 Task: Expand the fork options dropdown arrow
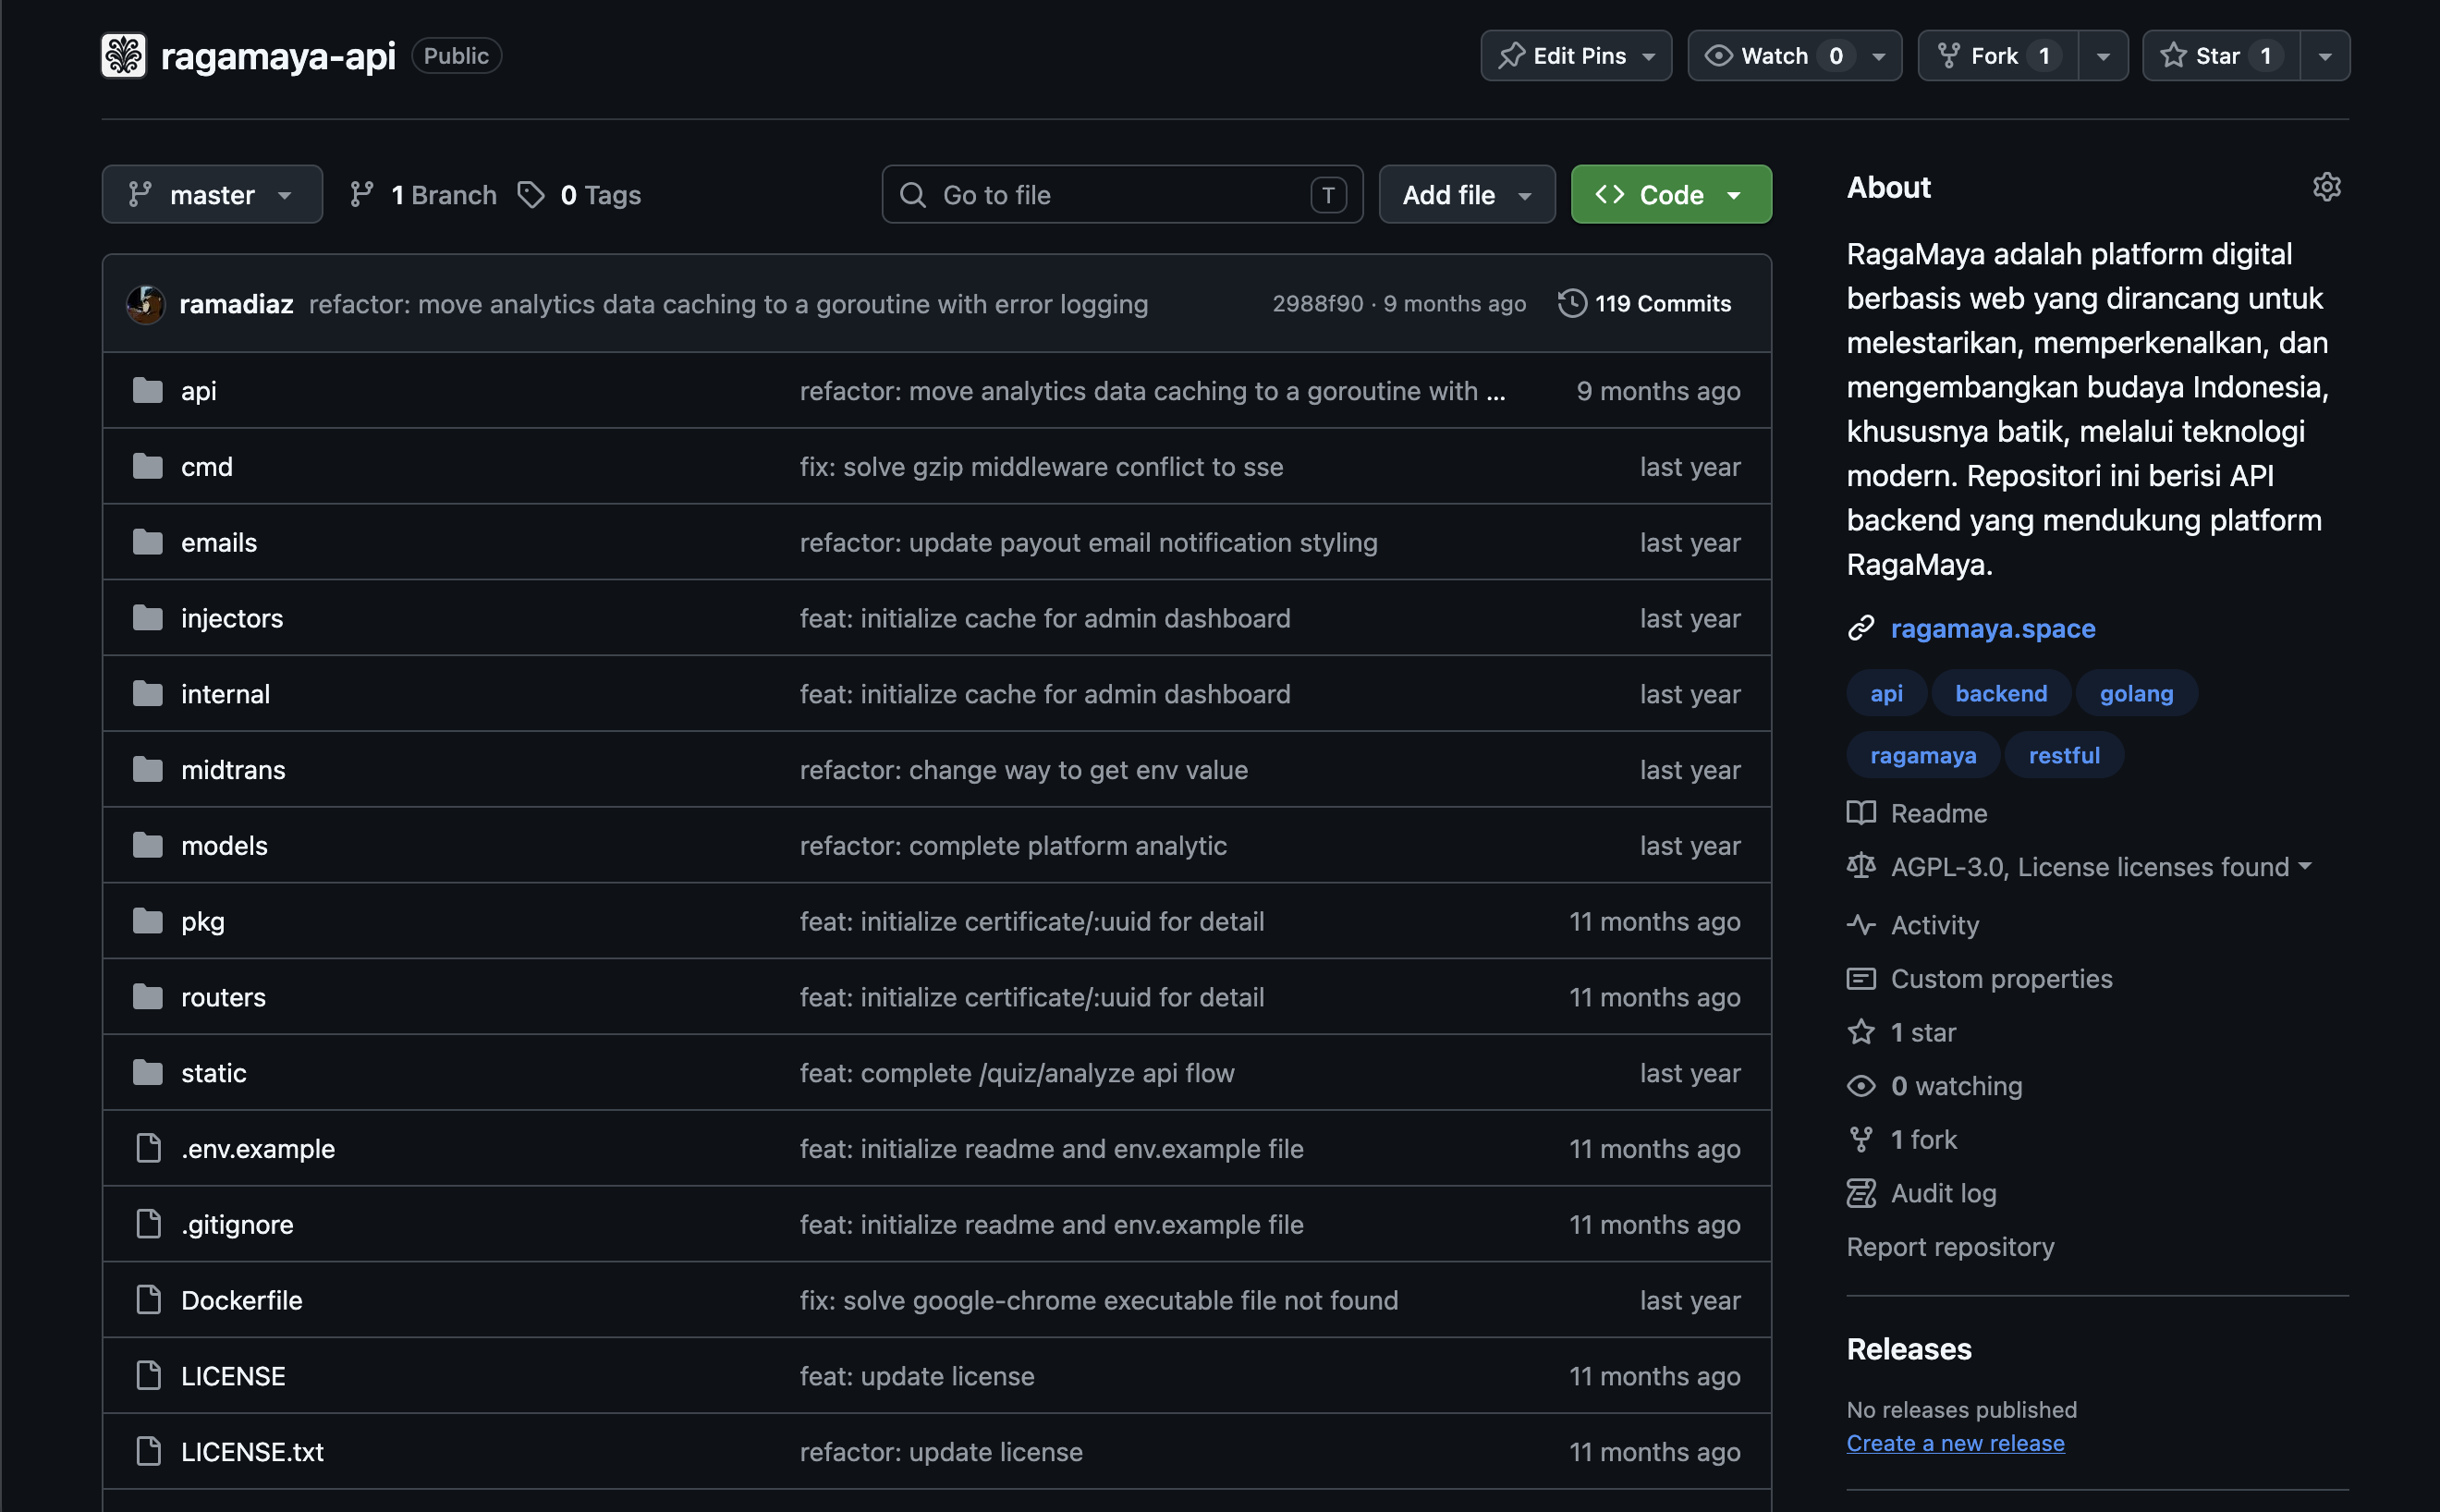2103,55
